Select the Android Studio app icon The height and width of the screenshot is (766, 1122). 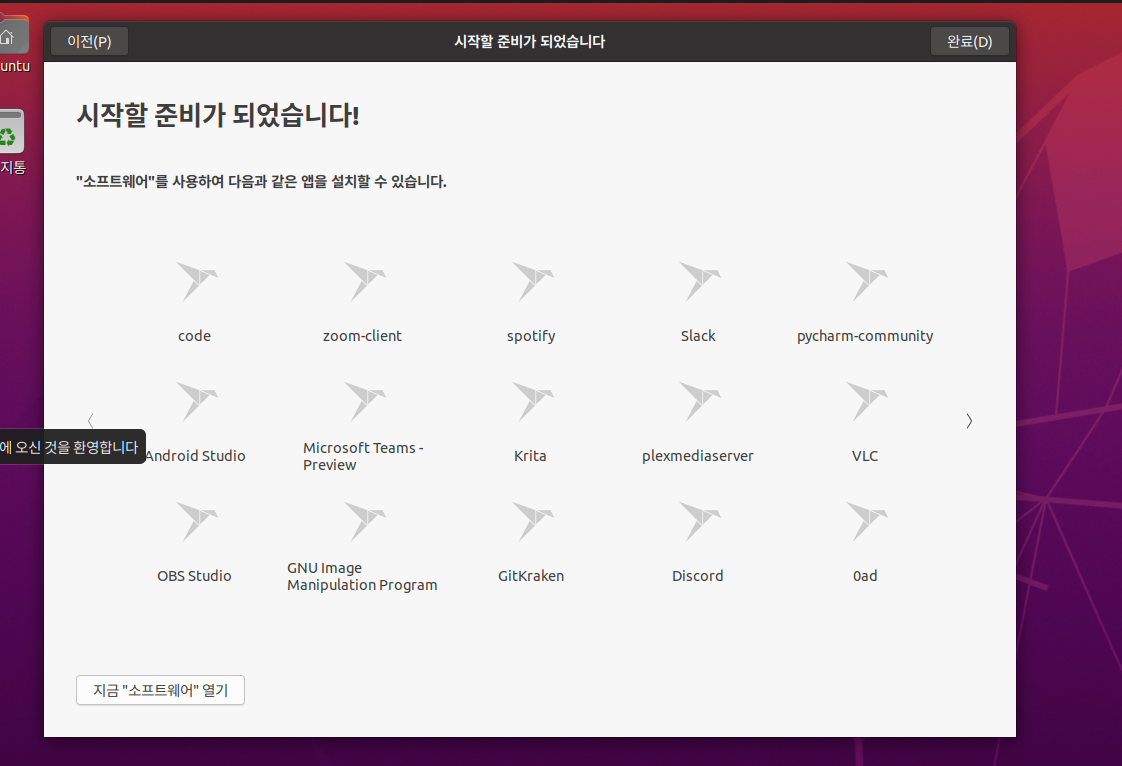196,401
